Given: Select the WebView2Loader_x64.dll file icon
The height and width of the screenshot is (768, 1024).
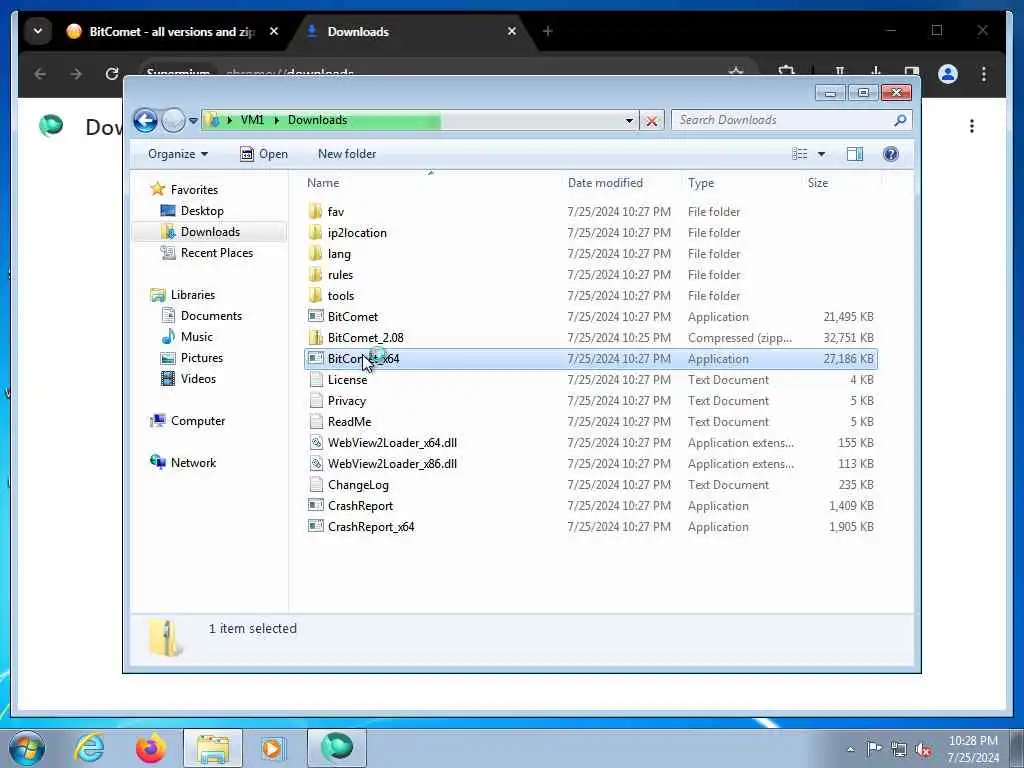Looking at the screenshot, I should tap(315, 443).
